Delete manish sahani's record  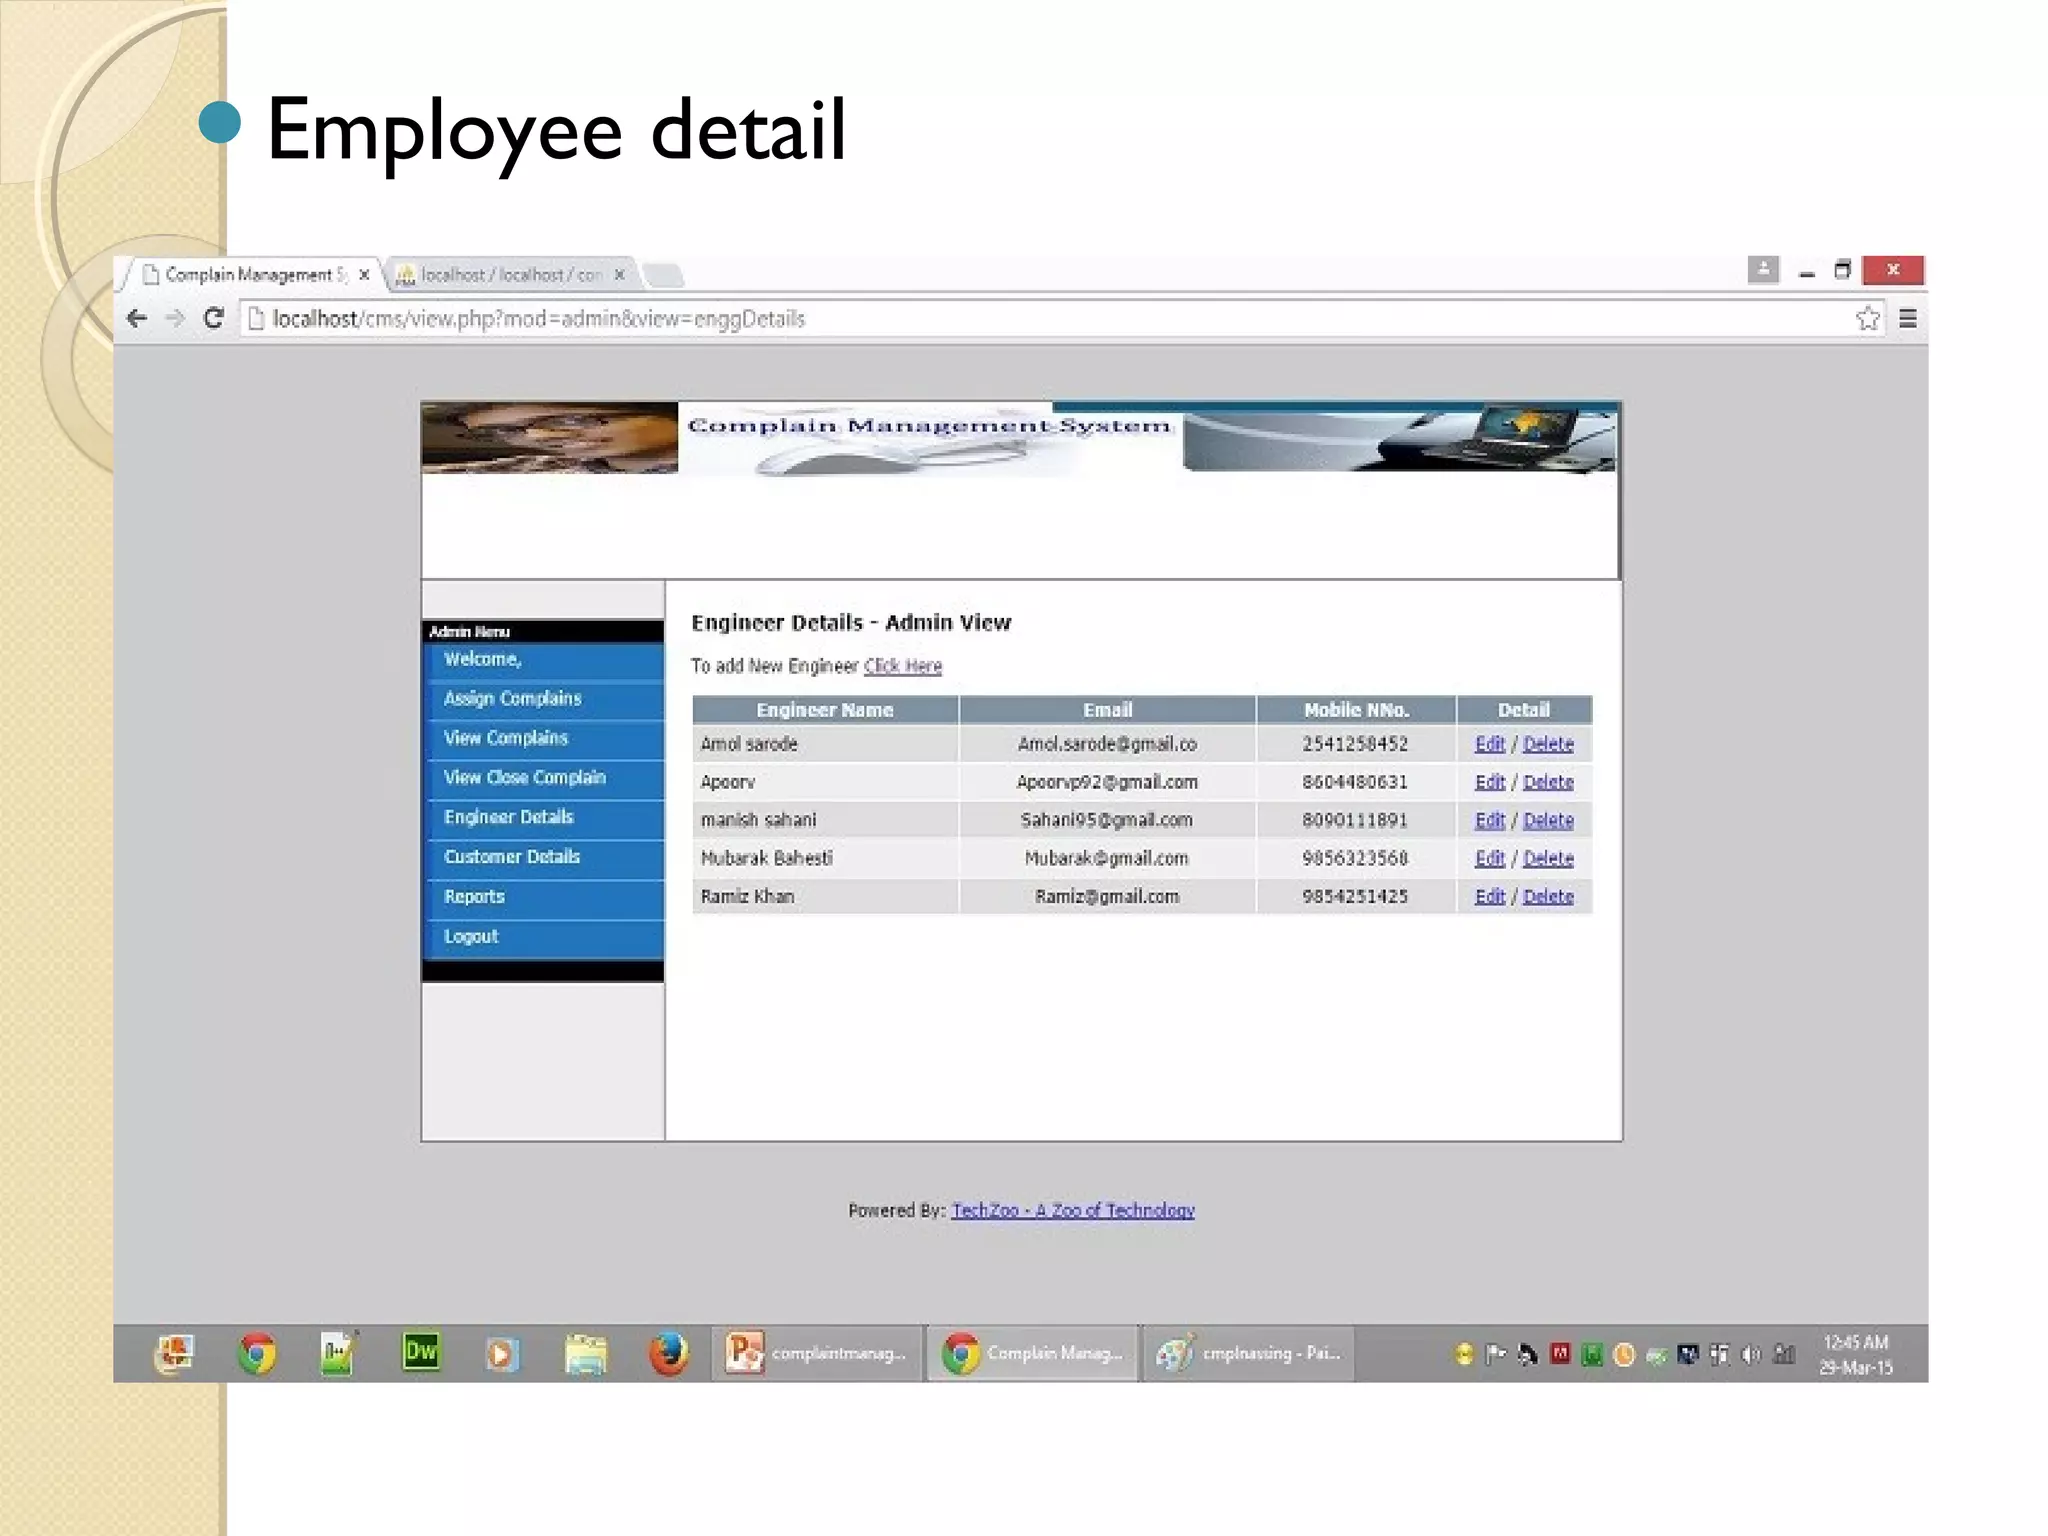pos(1548,821)
